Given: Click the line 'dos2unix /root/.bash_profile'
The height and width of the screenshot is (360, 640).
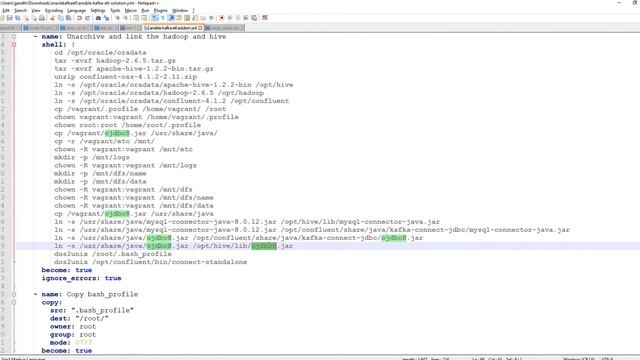Looking at the screenshot, I should (x=113, y=254).
